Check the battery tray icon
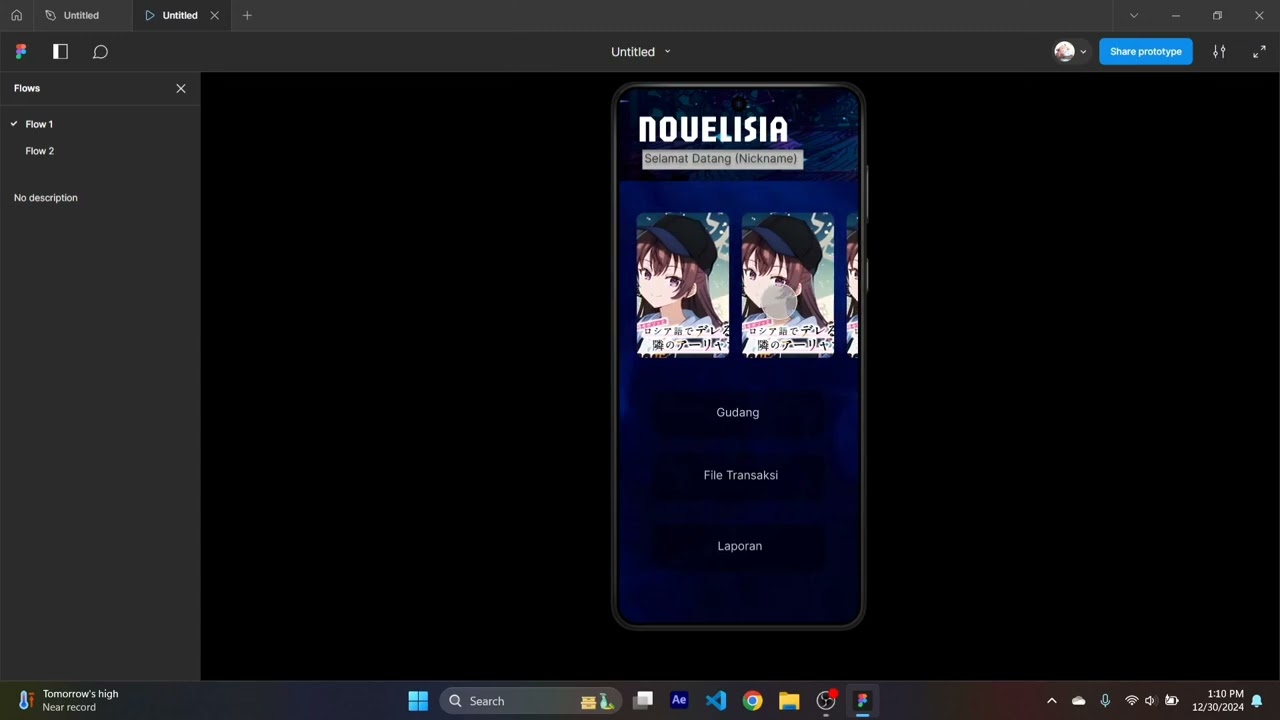Viewport: 1280px width, 720px height. (x=1171, y=701)
